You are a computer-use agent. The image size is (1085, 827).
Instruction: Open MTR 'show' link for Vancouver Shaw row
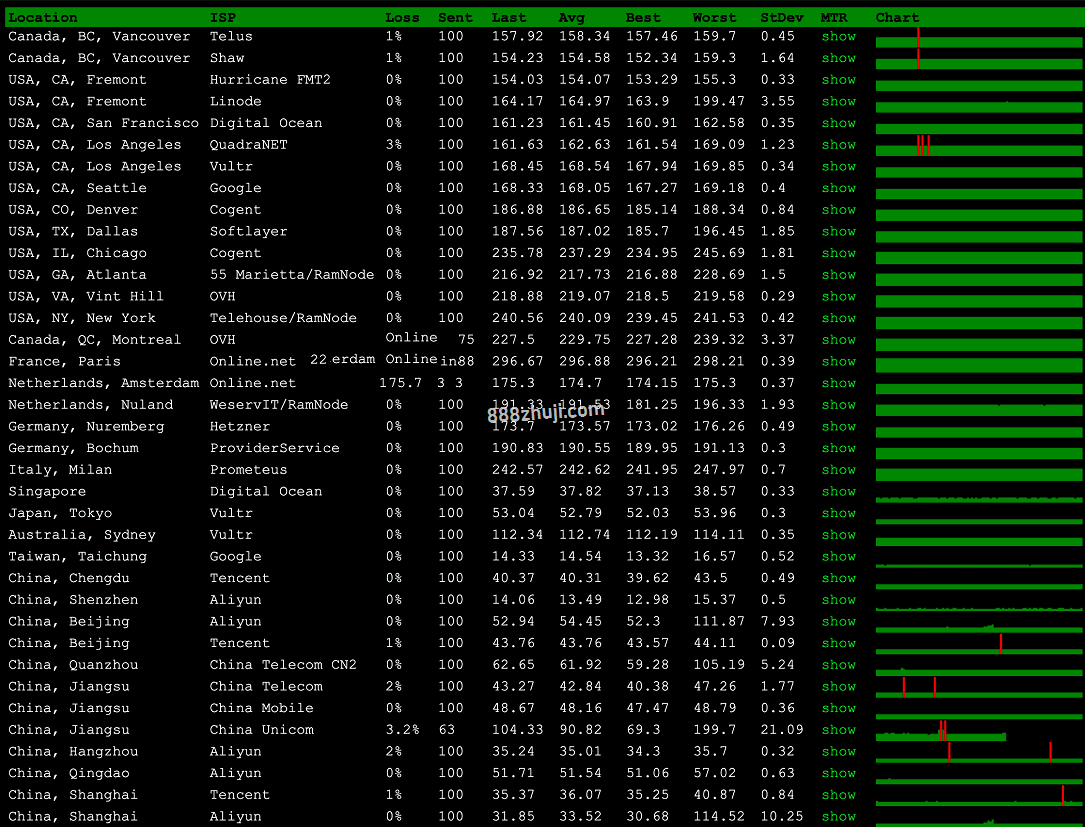click(839, 58)
